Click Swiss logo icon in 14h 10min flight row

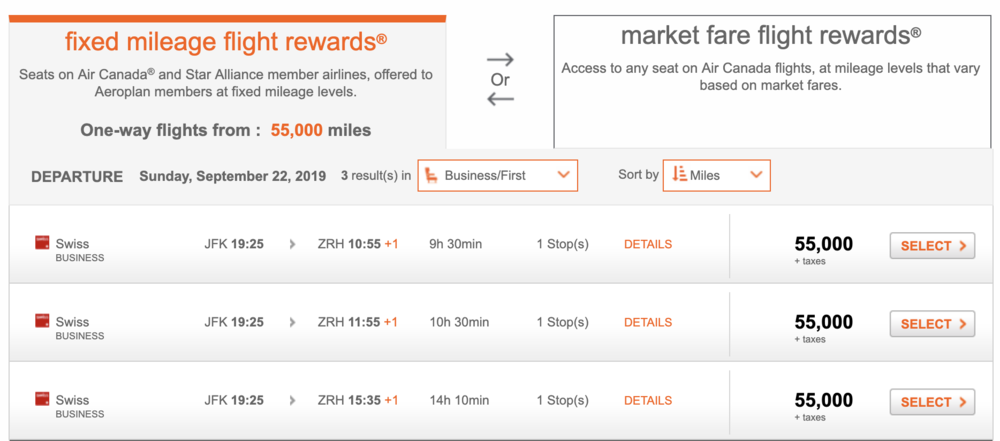[x=42, y=398]
